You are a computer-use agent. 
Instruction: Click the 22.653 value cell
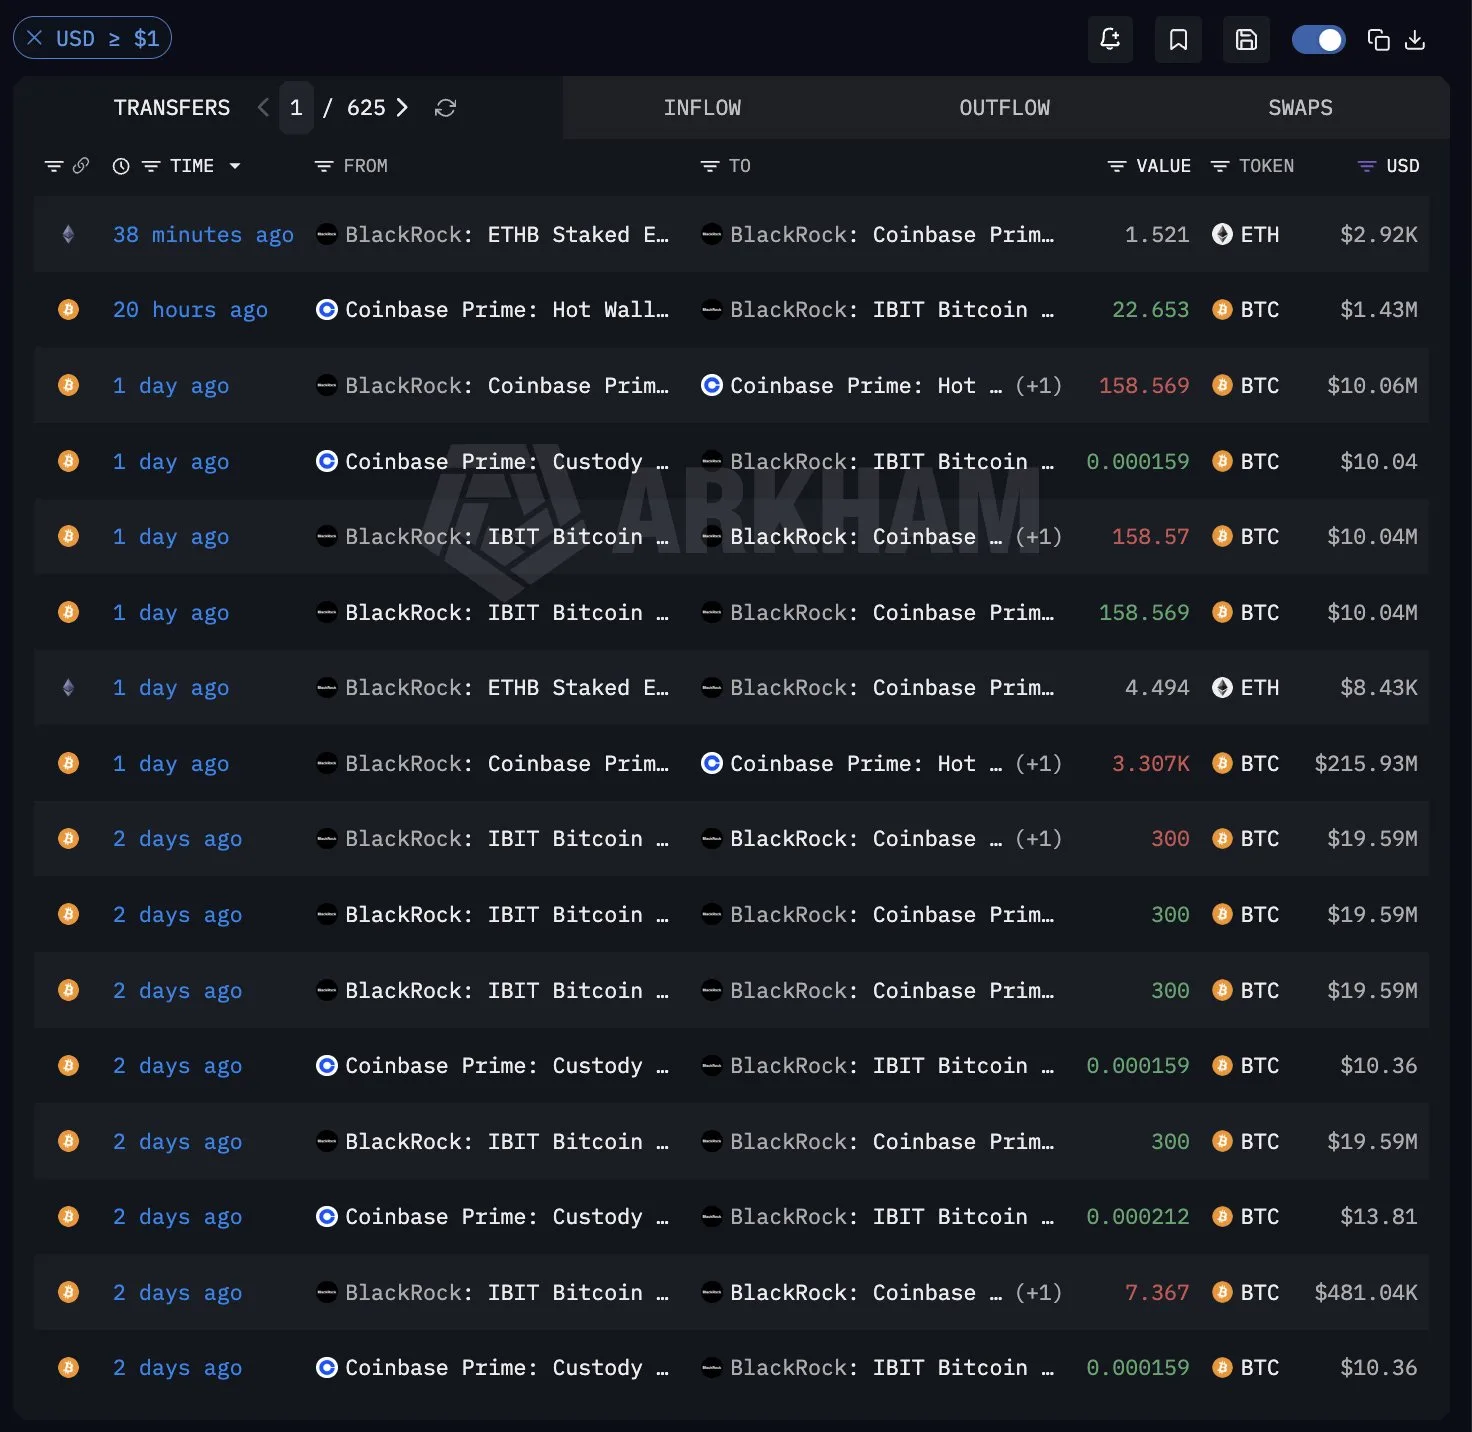coord(1151,310)
